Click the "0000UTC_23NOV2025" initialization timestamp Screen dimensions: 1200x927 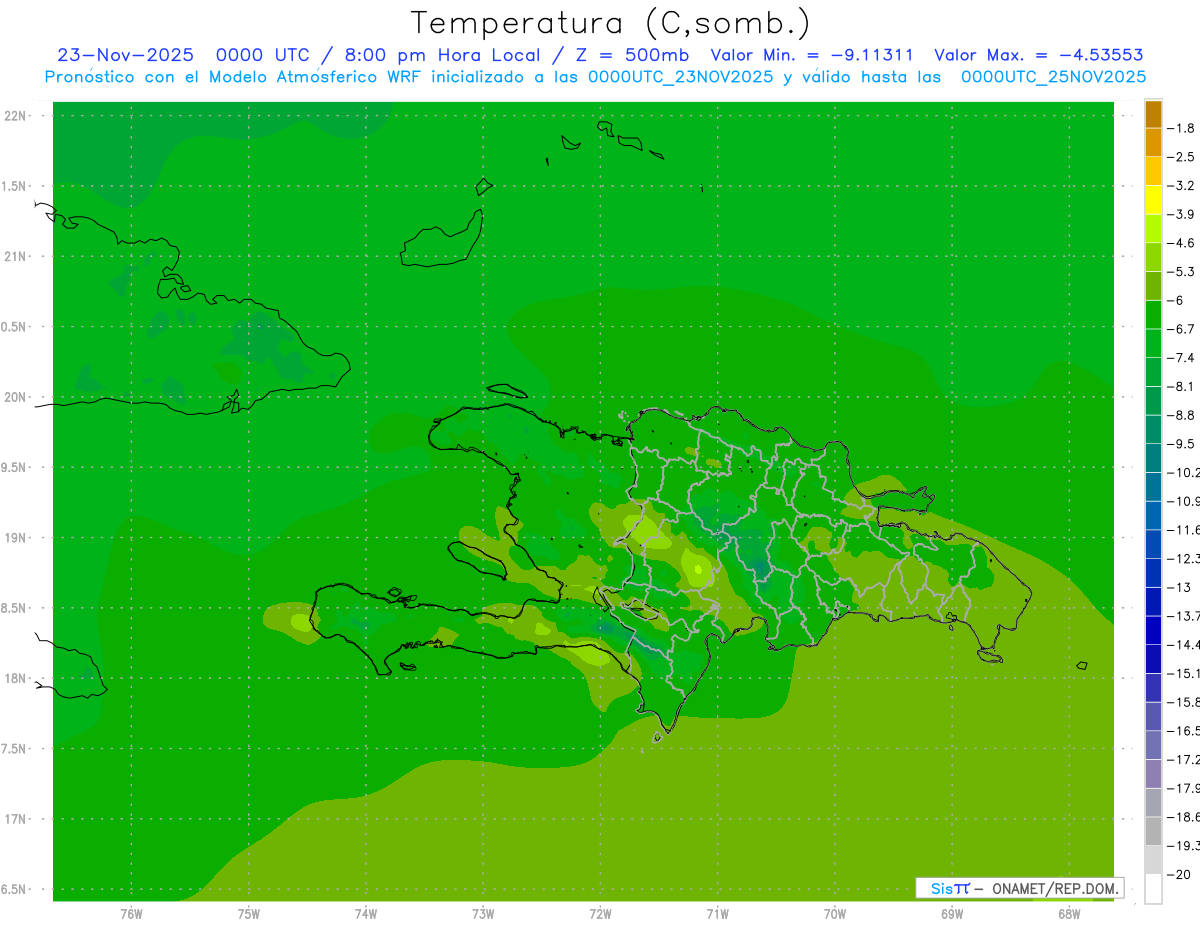click(681, 77)
